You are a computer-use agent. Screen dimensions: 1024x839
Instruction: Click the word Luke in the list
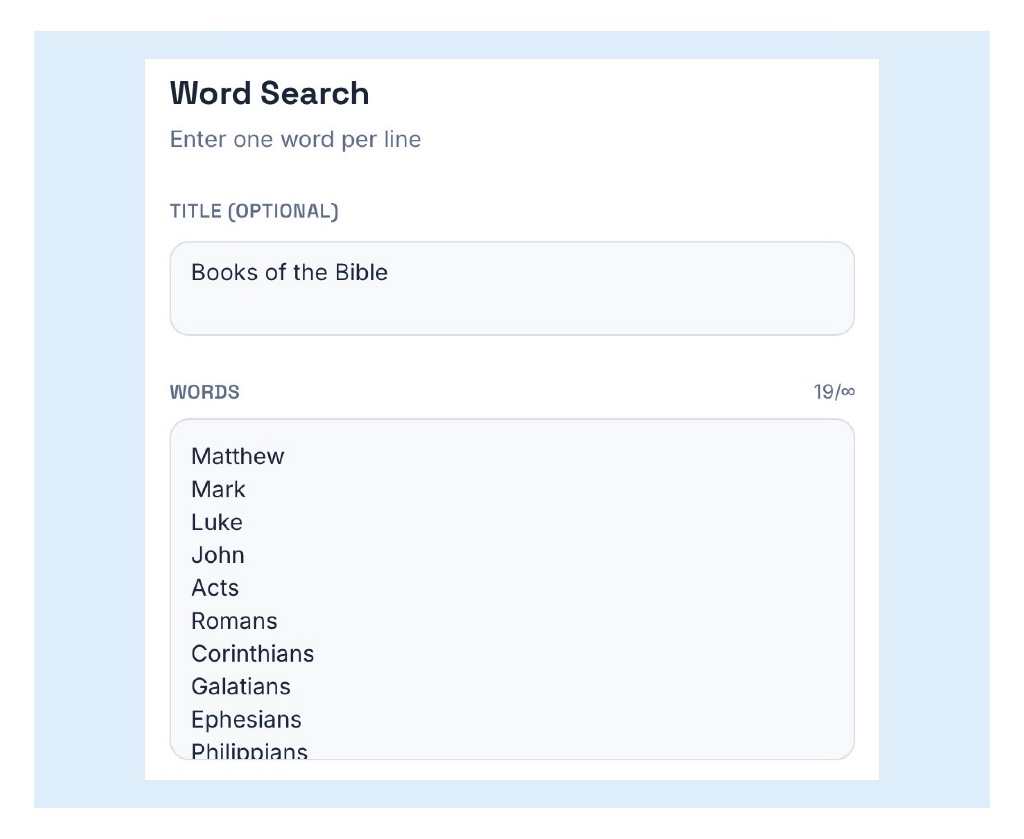point(217,522)
